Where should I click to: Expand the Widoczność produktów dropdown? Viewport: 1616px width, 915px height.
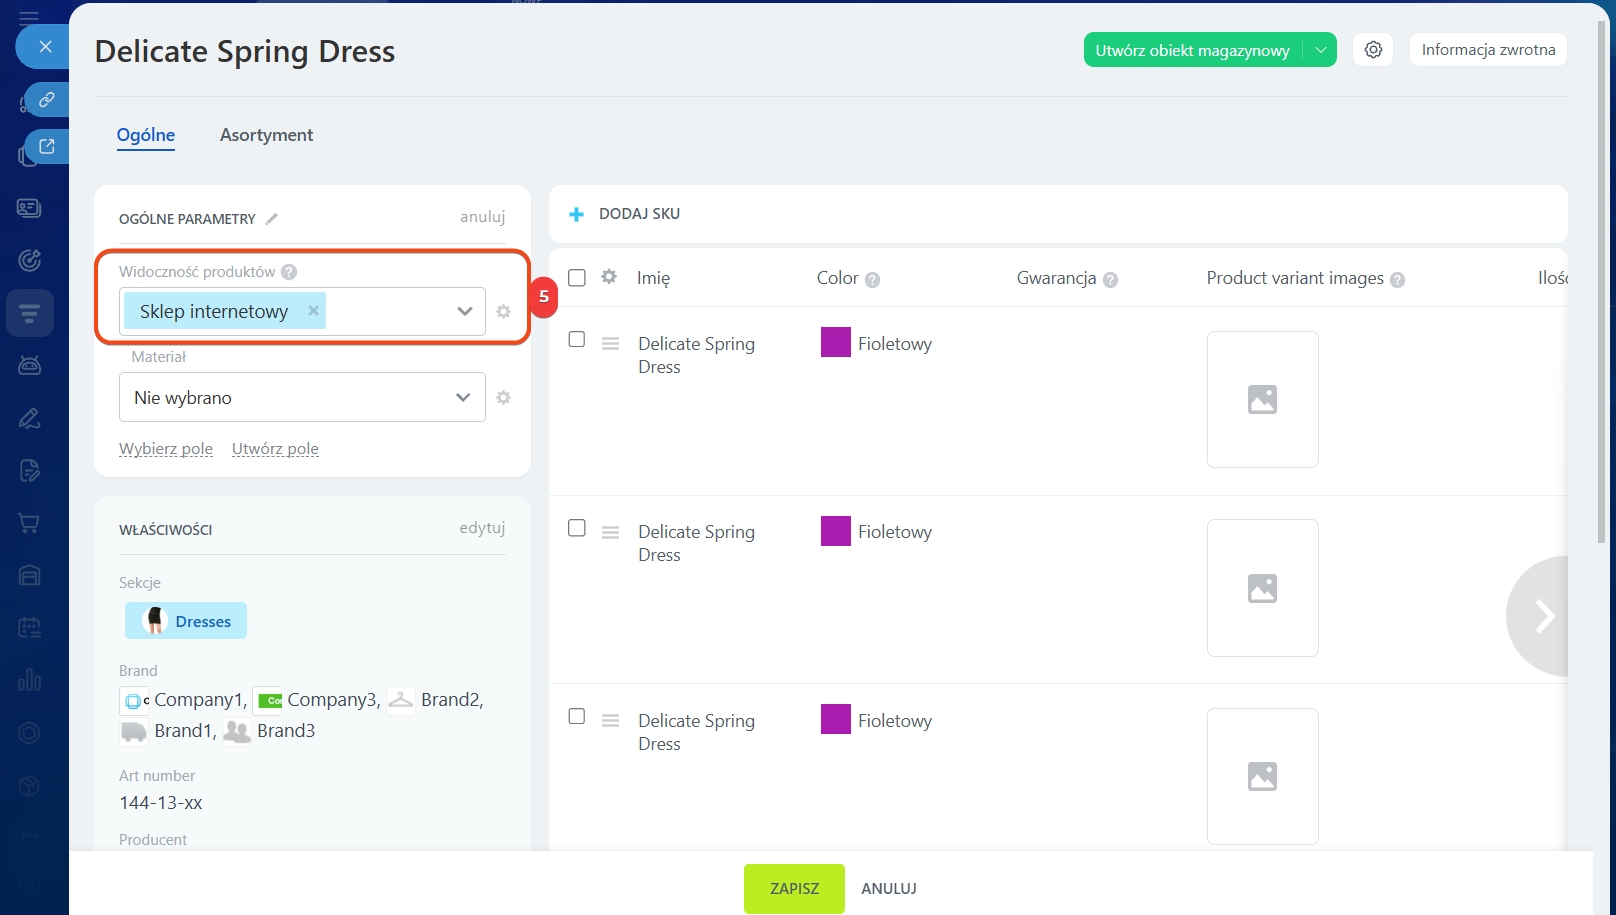[x=464, y=311]
